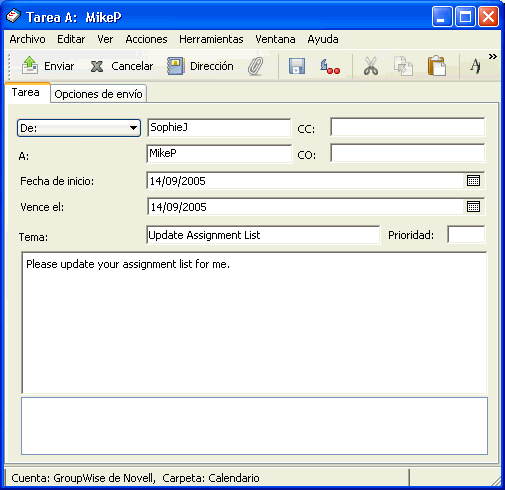Screen dimensions: 505x490
Task: Click the GroupWise task icon in title bar
Action: tap(14, 16)
